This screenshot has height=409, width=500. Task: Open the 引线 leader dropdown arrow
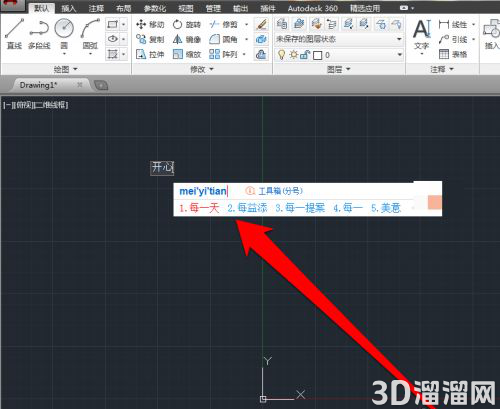[473, 39]
